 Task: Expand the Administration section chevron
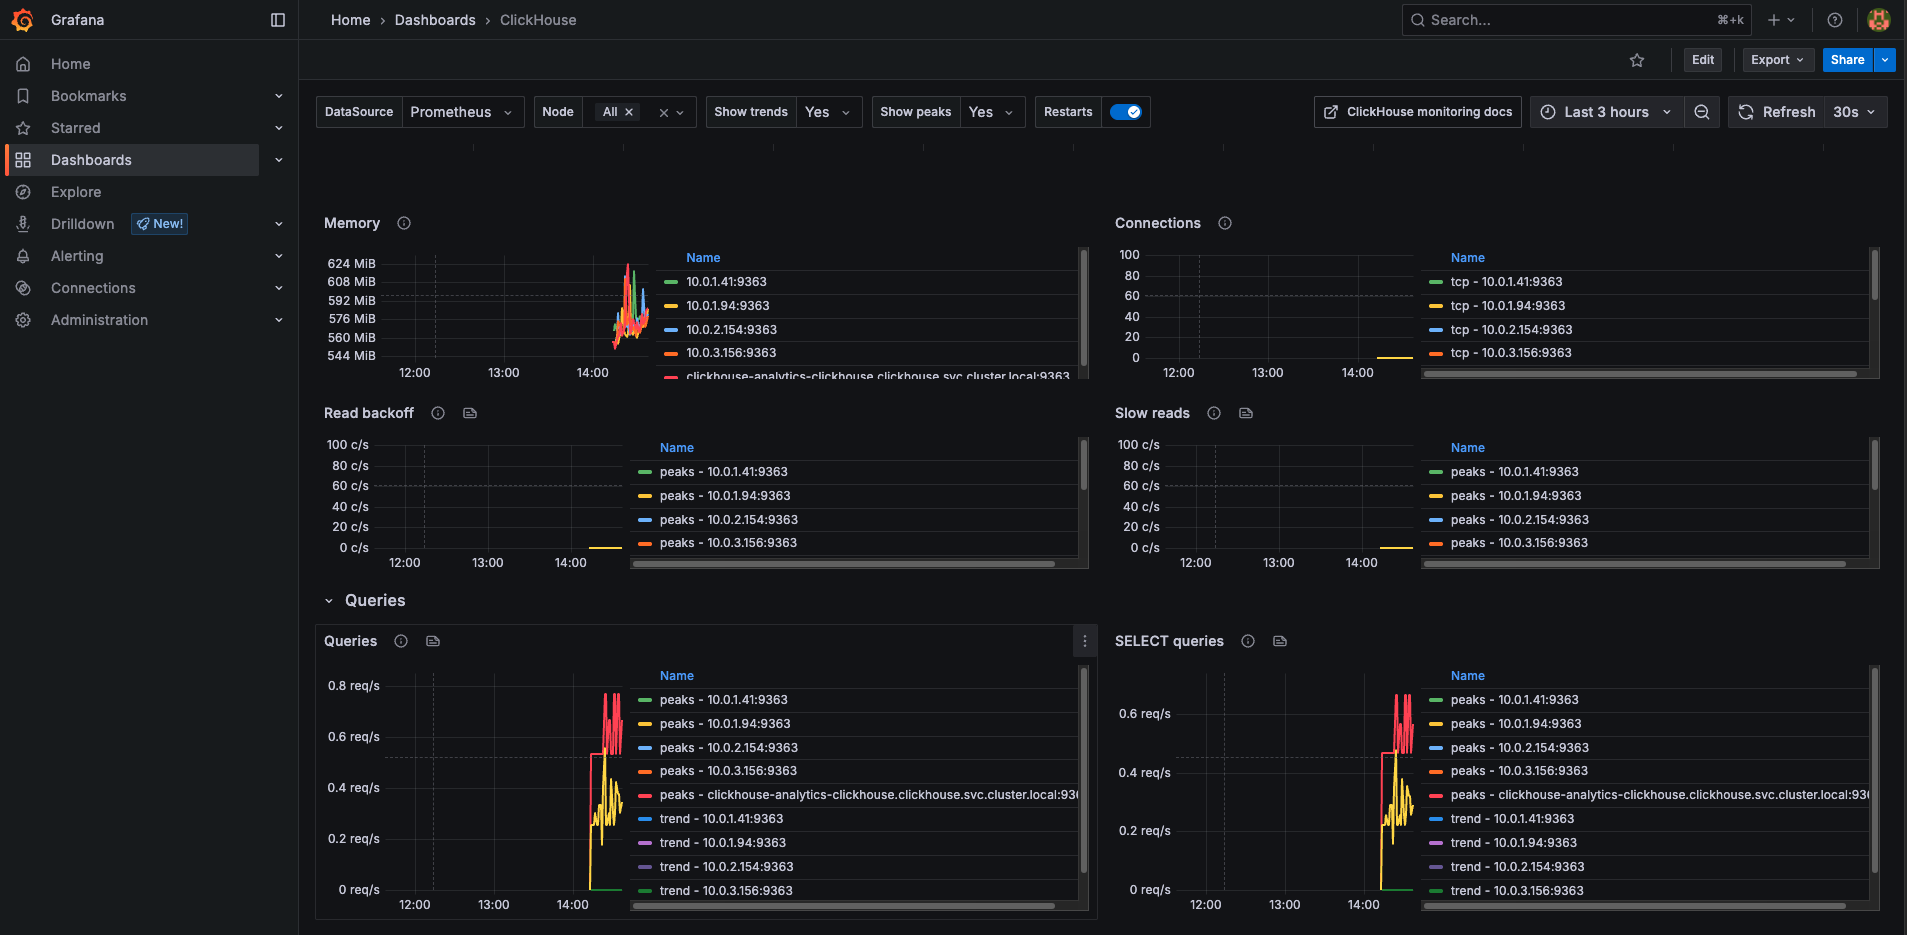click(279, 320)
